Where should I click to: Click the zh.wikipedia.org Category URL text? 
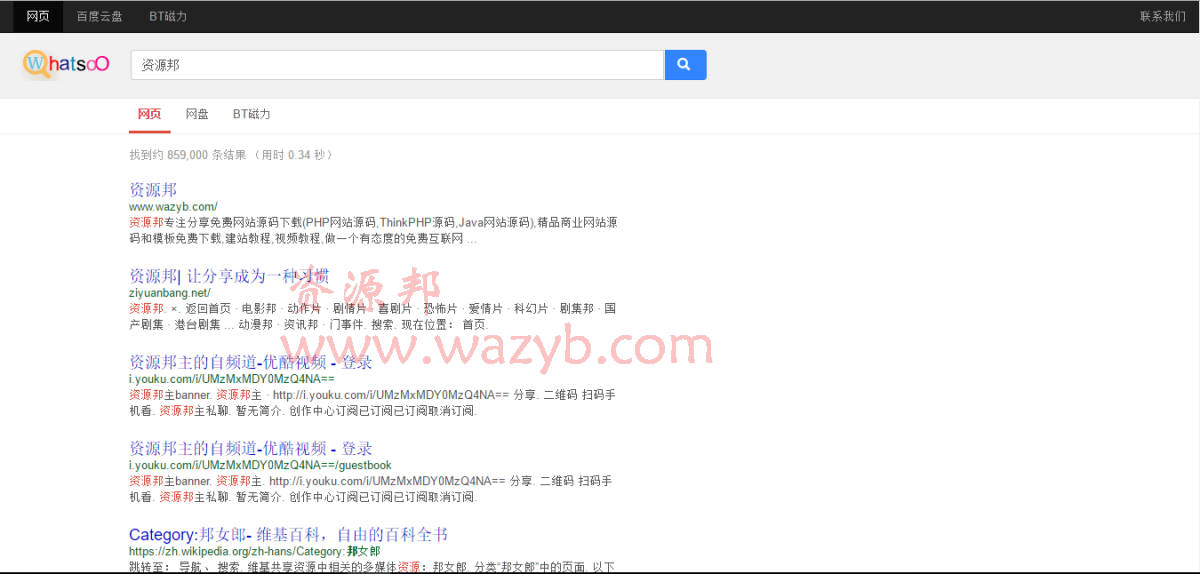tap(254, 551)
